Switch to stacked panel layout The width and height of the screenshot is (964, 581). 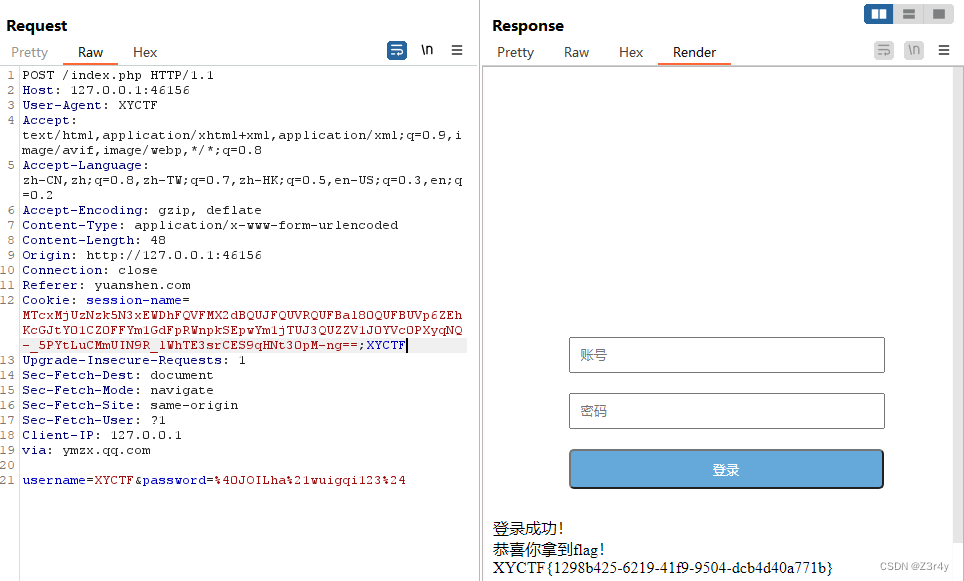pyautogui.click(x=908, y=13)
